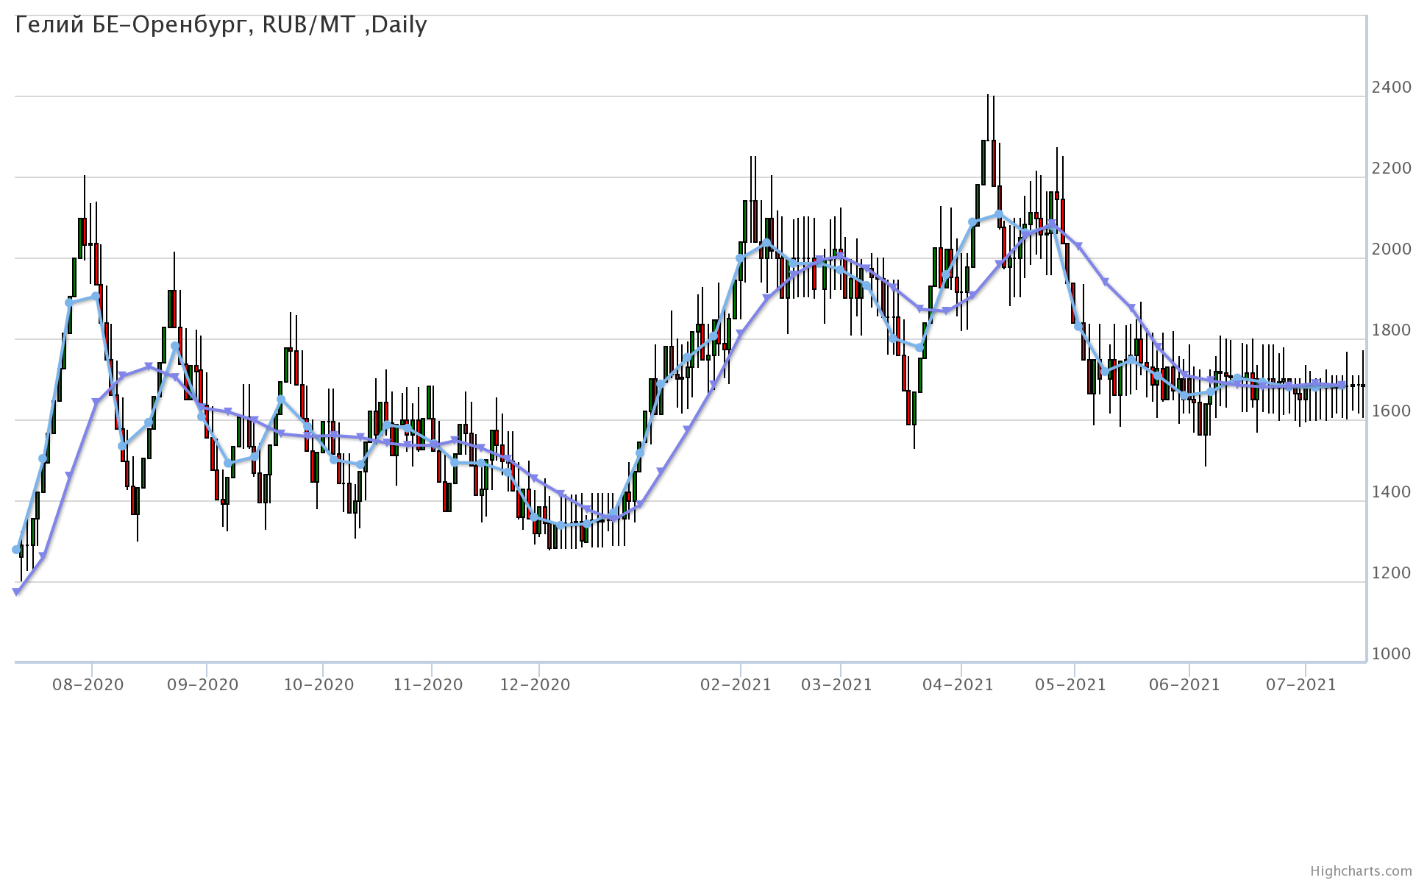This screenshot has height=883, width=1427.
Task: Click the 2000 price axis label
Action: coord(1391,250)
